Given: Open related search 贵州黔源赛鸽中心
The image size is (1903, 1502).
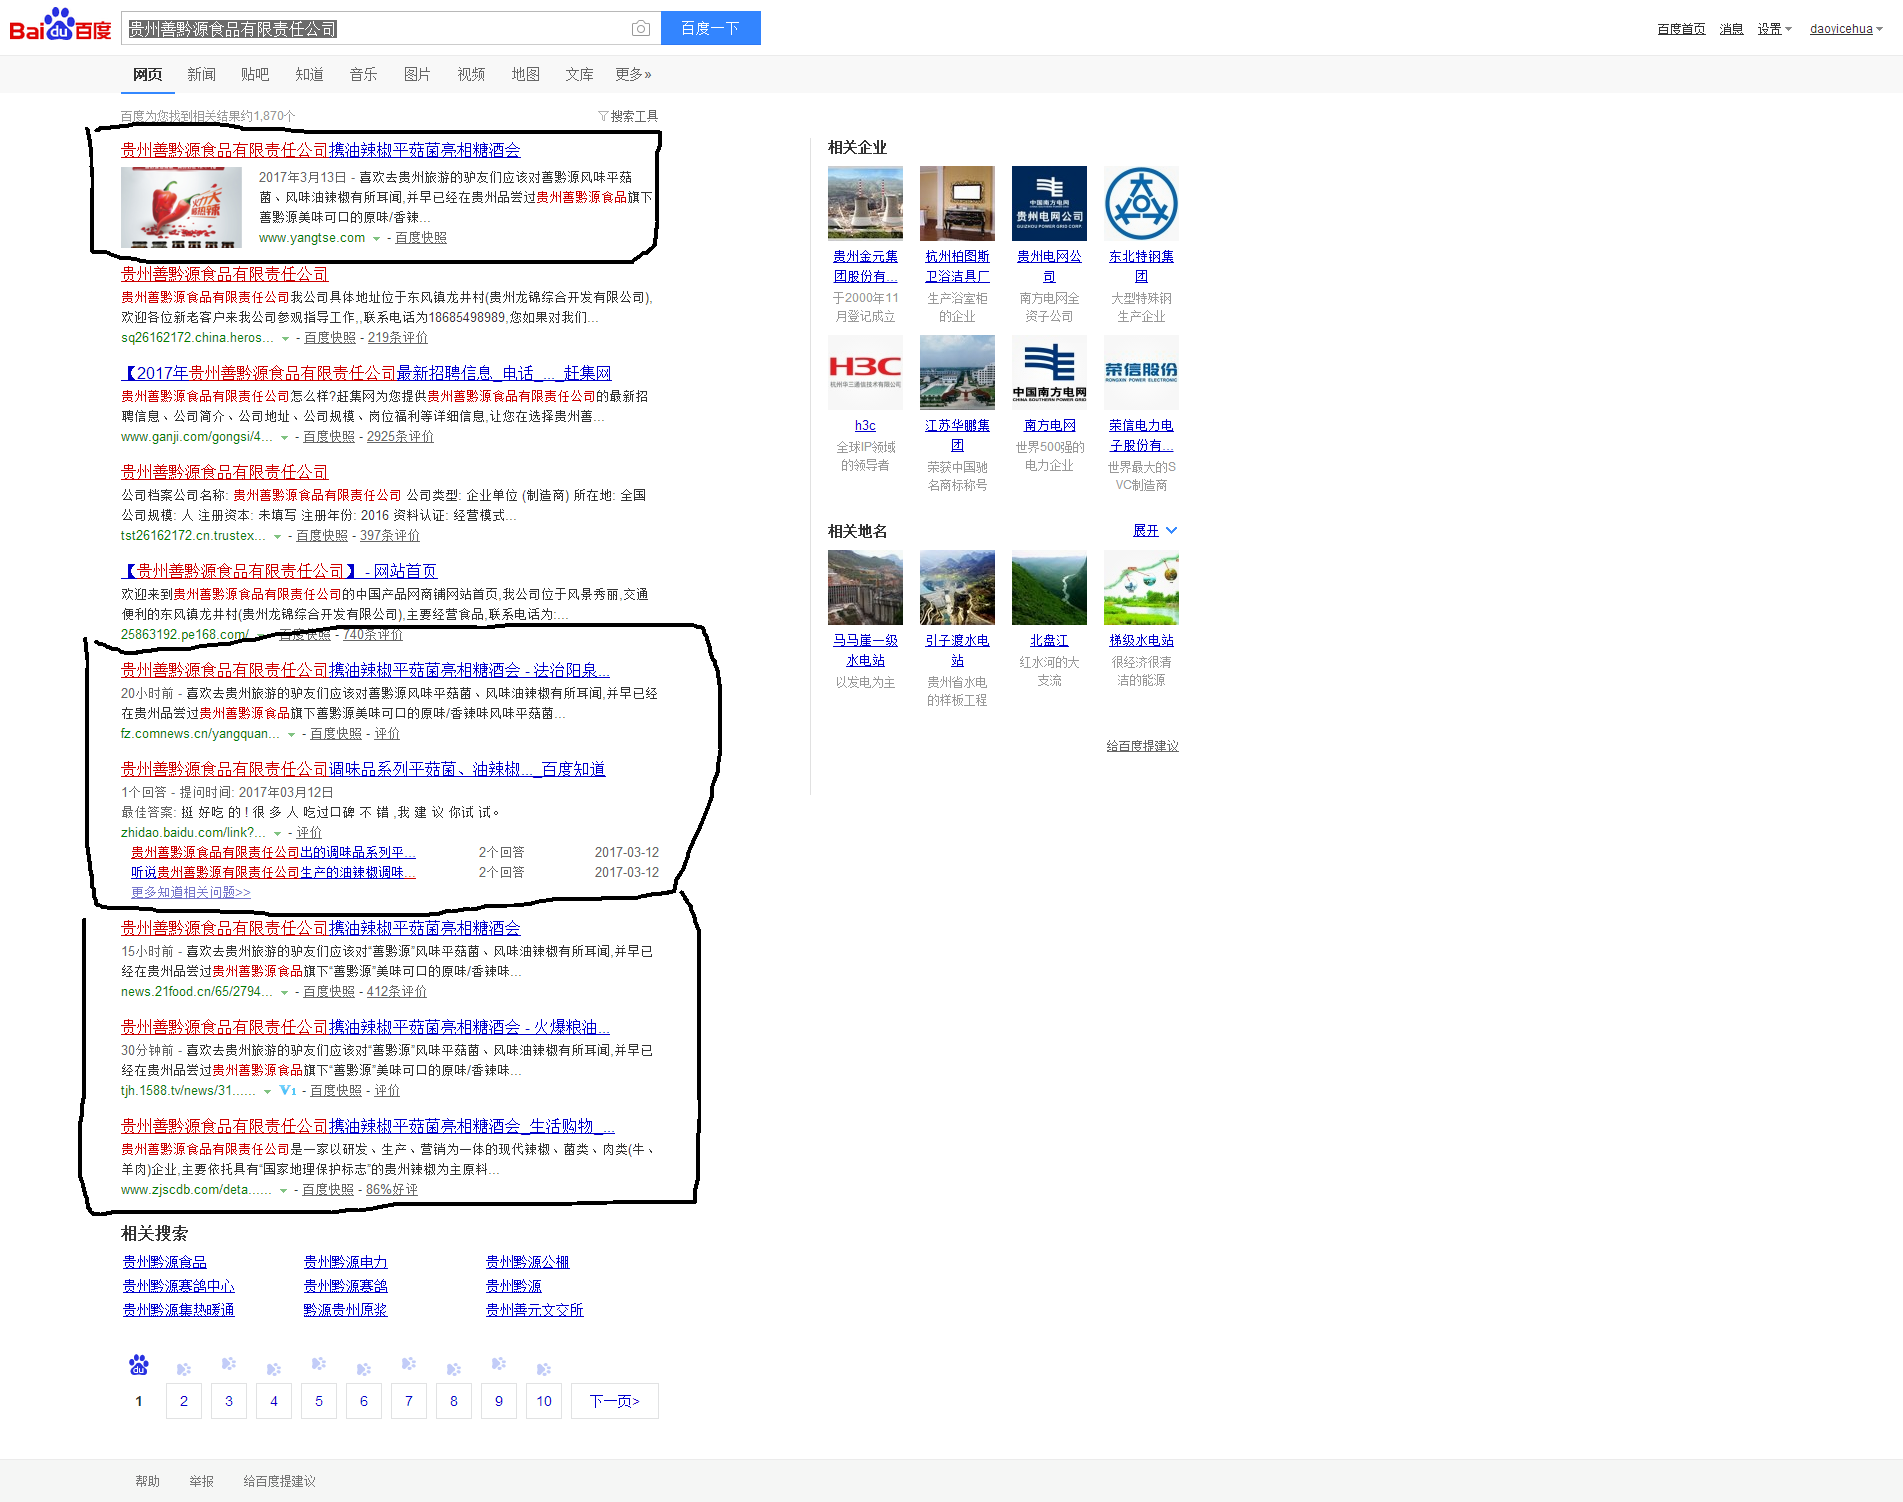Looking at the screenshot, I should click(179, 1286).
